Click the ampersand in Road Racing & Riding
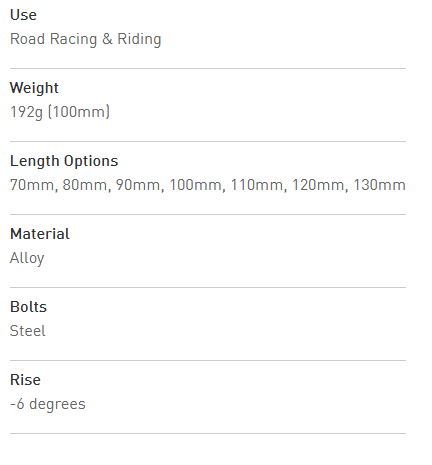 click(107, 39)
